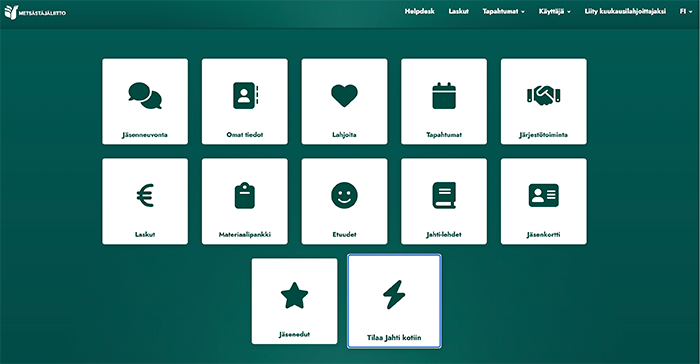The image size is (700, 364).
Task: Open the Omat tiedot address book tile
Action: pyautogui.click(x=245, y=101)
